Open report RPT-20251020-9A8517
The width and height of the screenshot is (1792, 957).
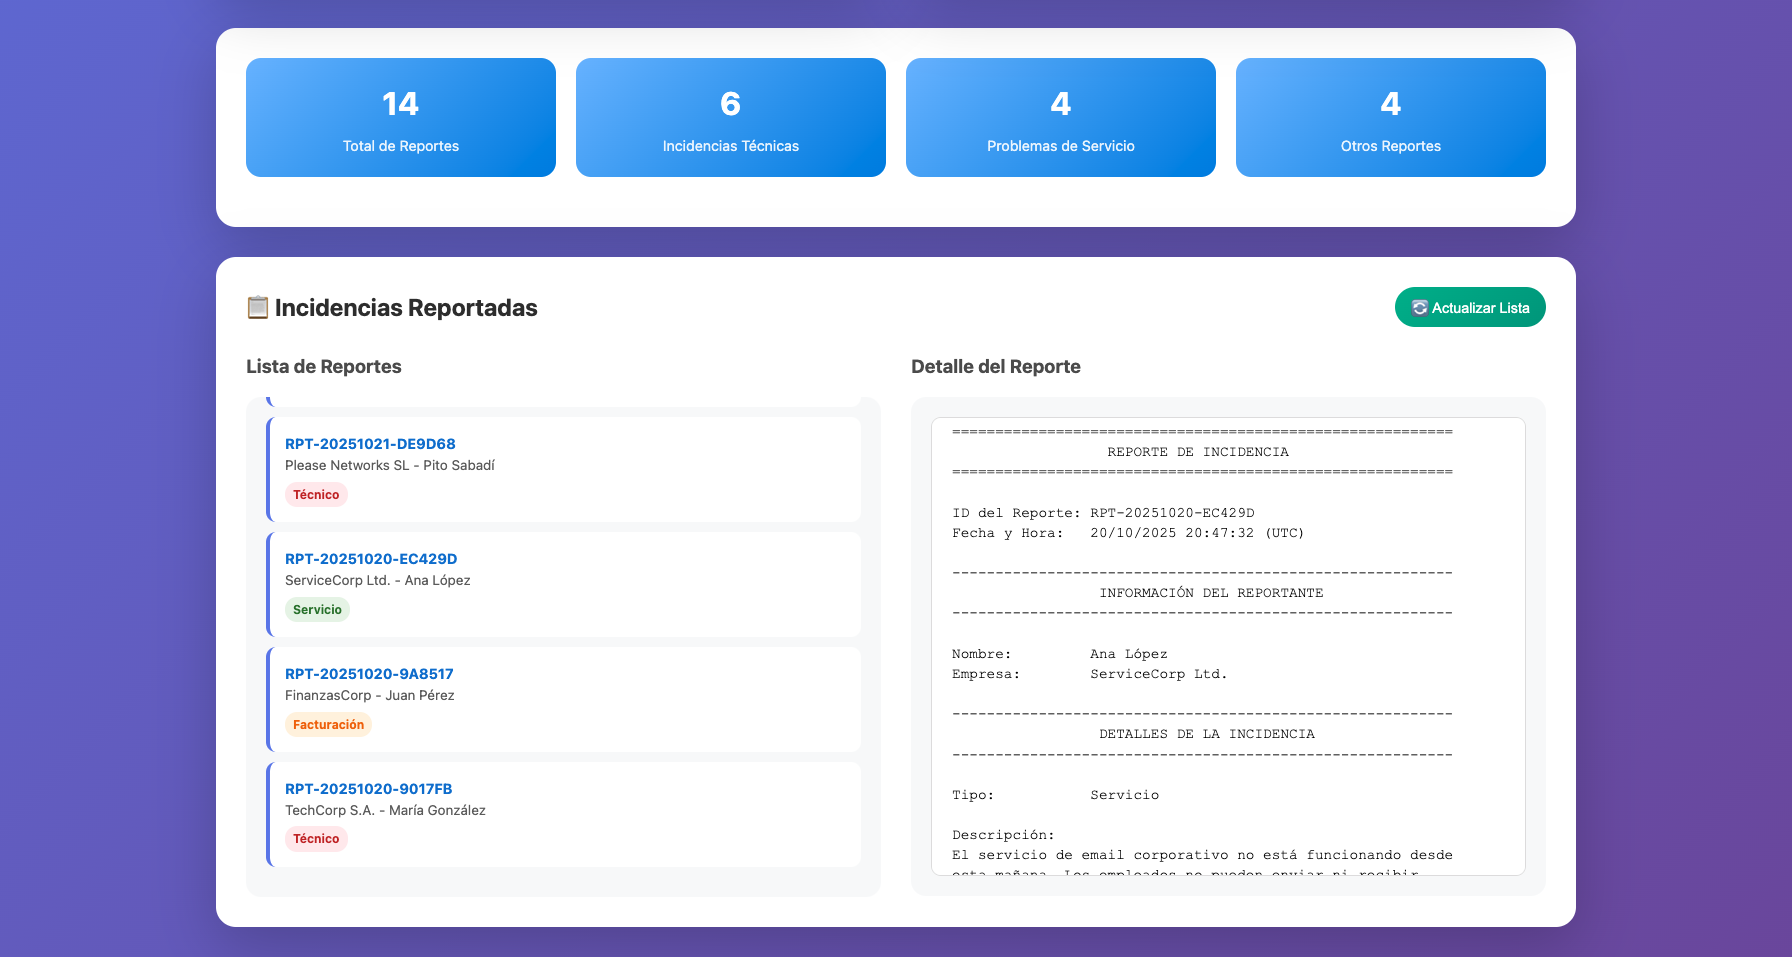click(368, 673)
